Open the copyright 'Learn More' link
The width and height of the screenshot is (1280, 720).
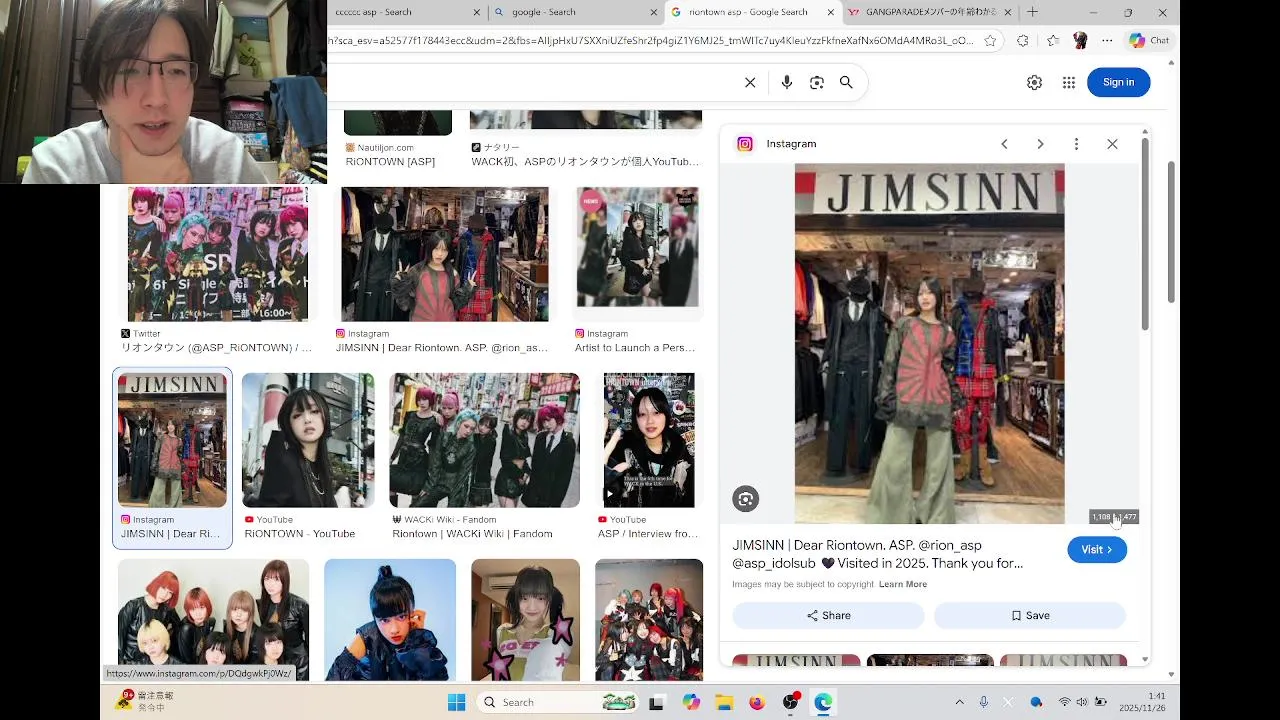coord(903,584)
